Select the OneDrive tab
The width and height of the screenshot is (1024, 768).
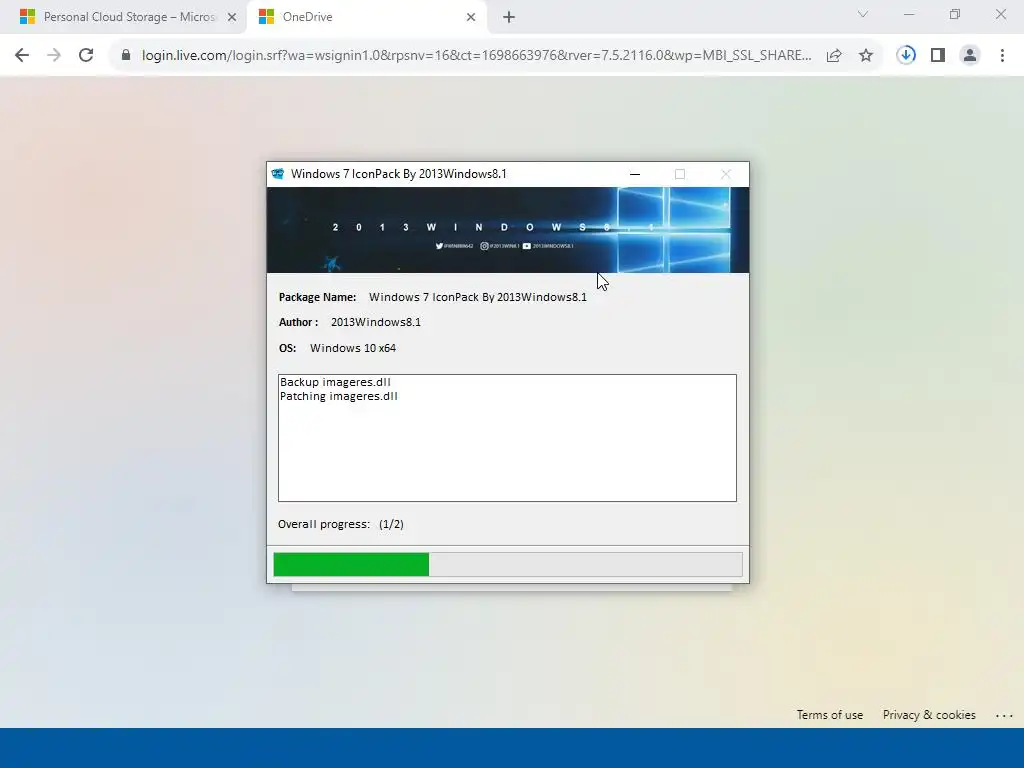(367, 17)
